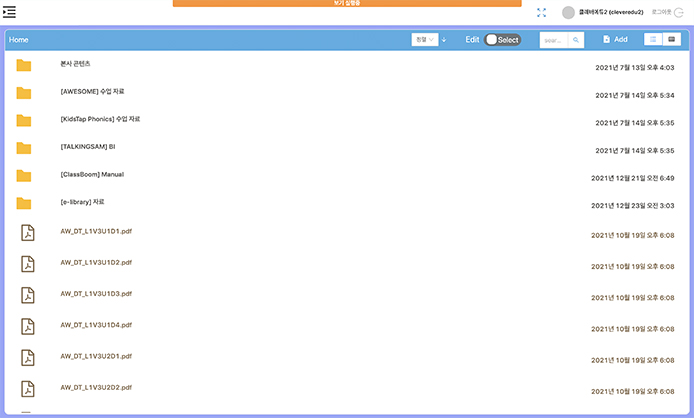This screenshot has width=694, height=418.
Task: Click the user profile avatar
Action: [569, 13]
